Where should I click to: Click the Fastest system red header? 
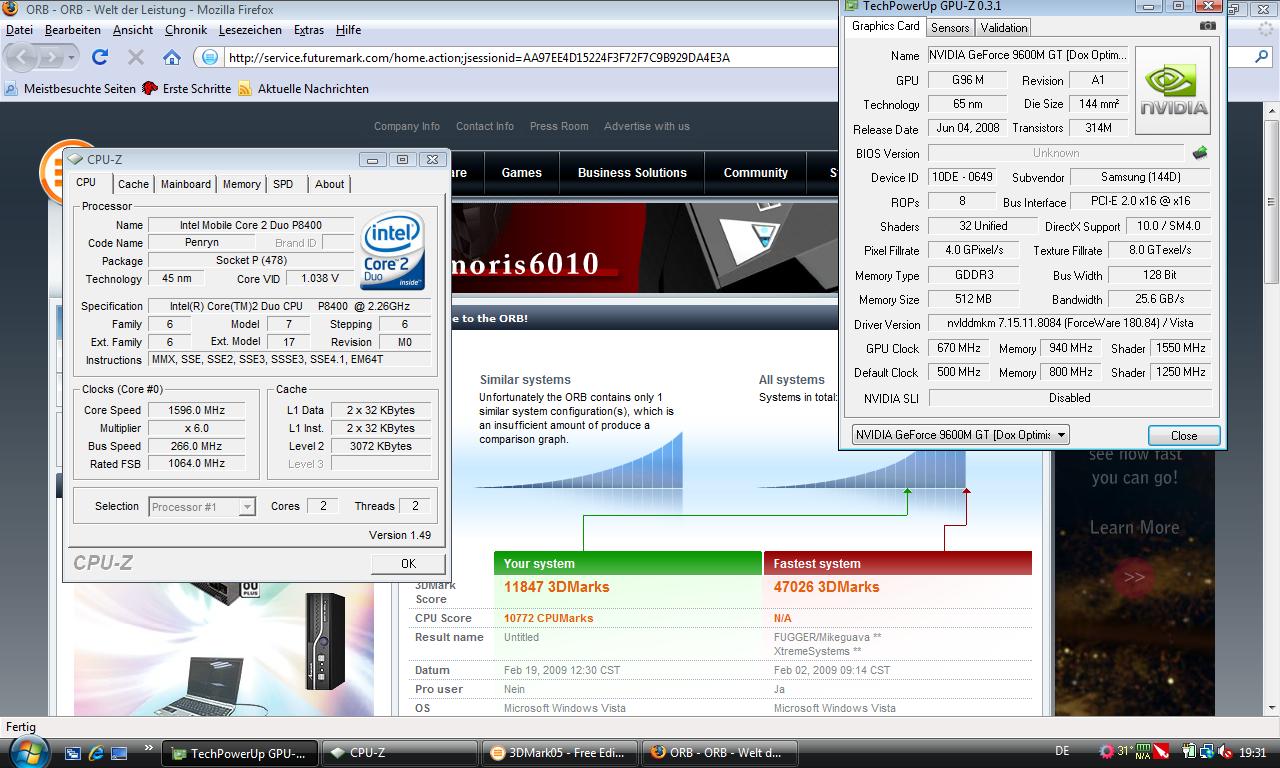898,563
